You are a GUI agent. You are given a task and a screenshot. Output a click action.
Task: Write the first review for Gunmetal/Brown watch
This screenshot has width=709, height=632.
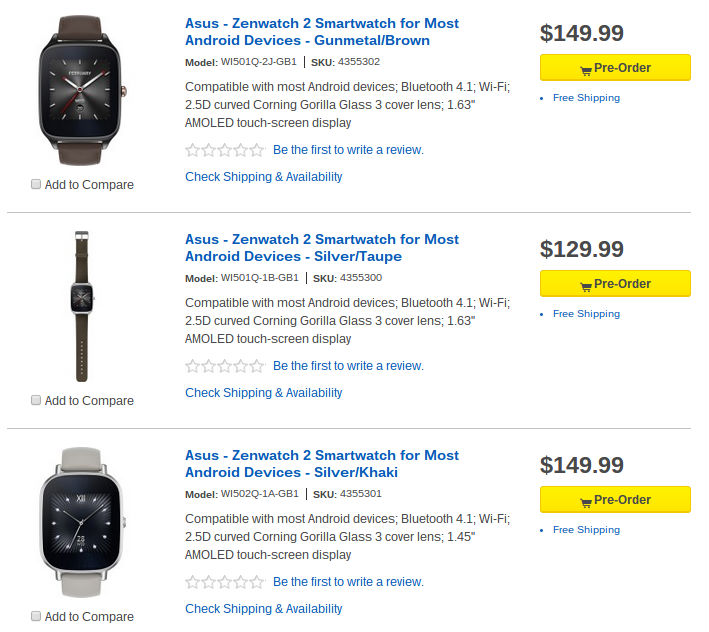coord(348,150)
